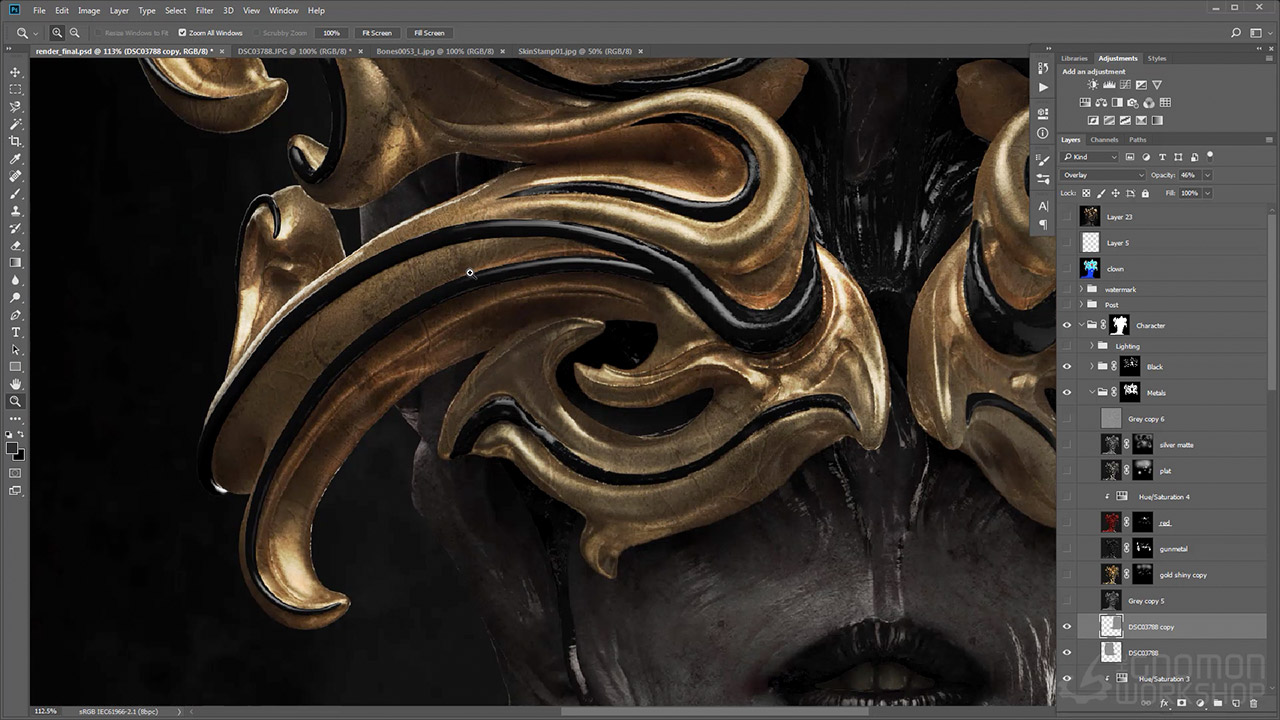Open the Filter menu
Viewport: 1280px width, 720px height.
point(204,10)
